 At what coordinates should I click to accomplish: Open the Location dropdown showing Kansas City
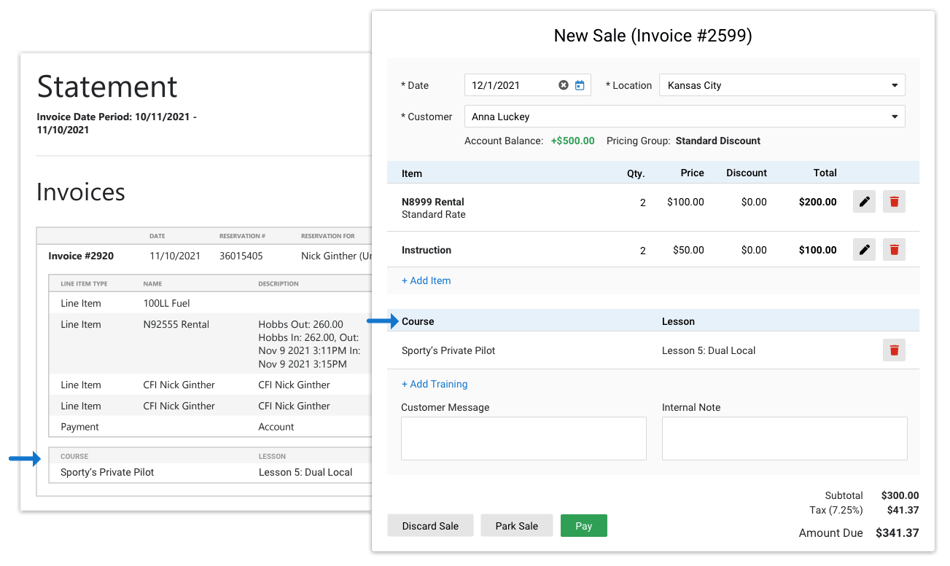pos(782,85)
